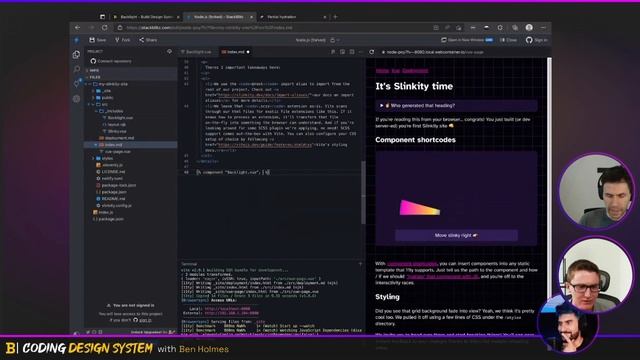Click the StackBlitz logo icon
Screen dimensions: 640x360
point(76,40)
